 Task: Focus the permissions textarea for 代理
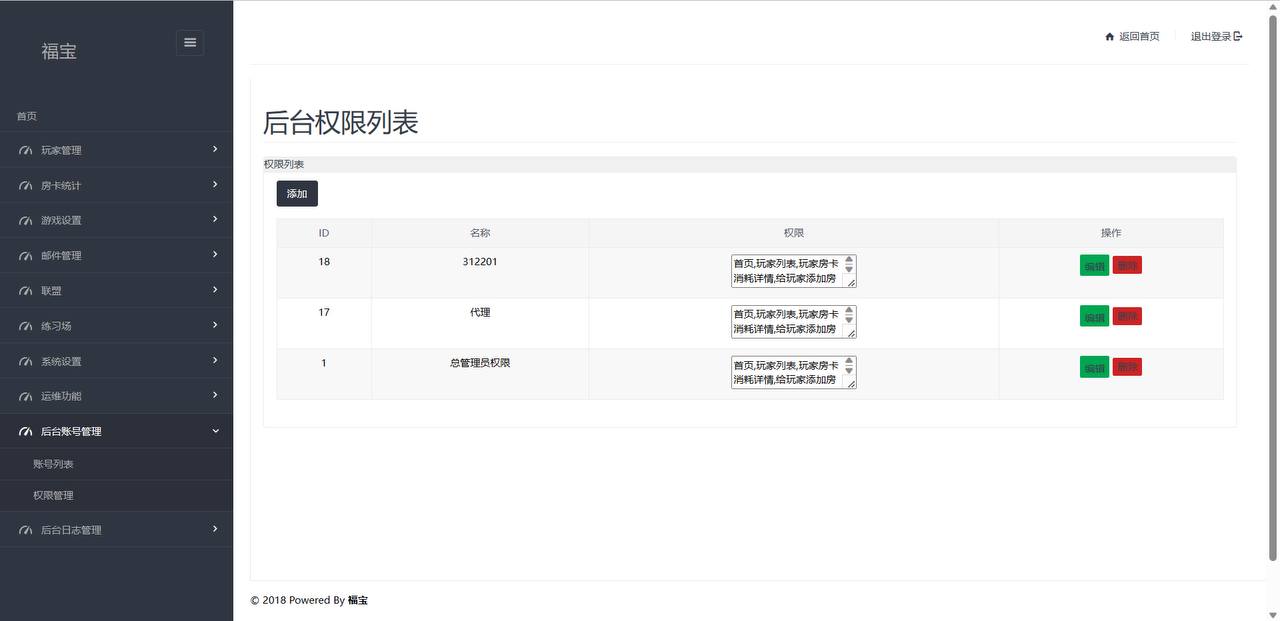(794, 322)
